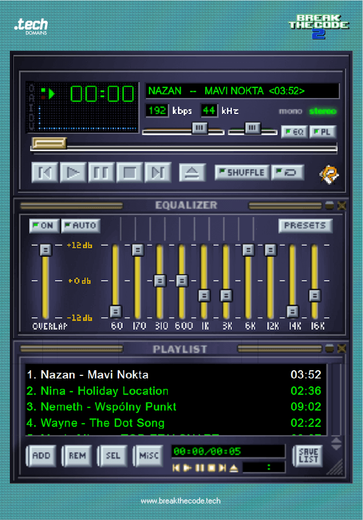
Task: Click the Previous Track button in main transport
Action: click(45, 172)
